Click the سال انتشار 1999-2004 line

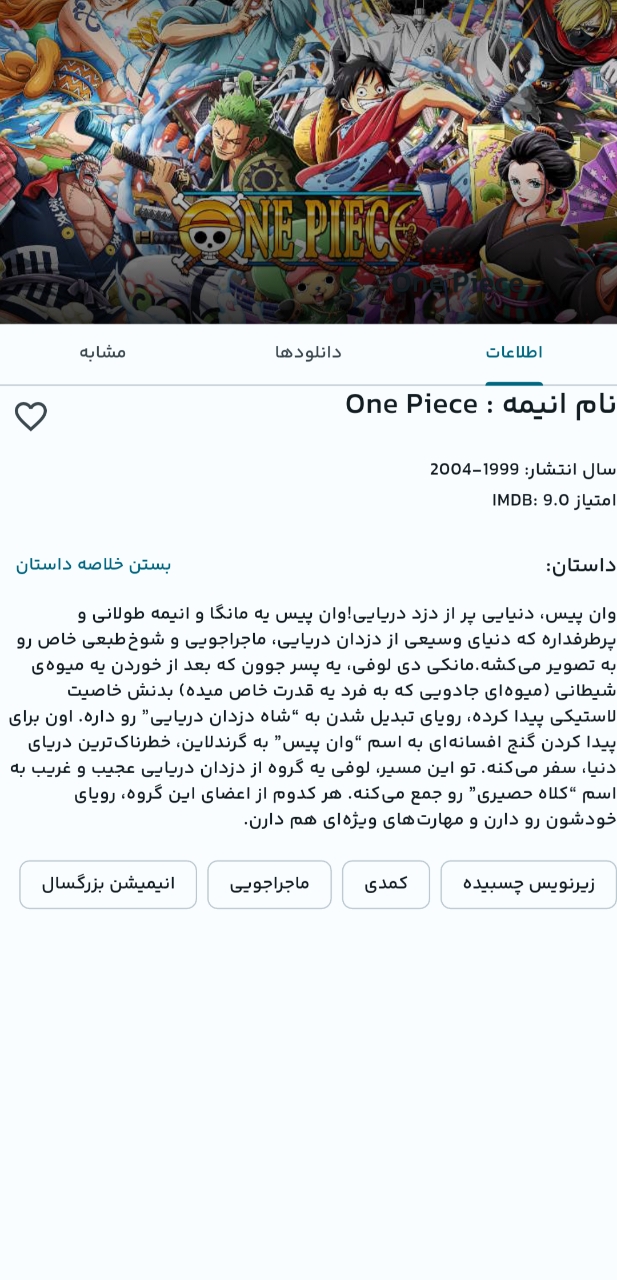click(x=523, y=470)
